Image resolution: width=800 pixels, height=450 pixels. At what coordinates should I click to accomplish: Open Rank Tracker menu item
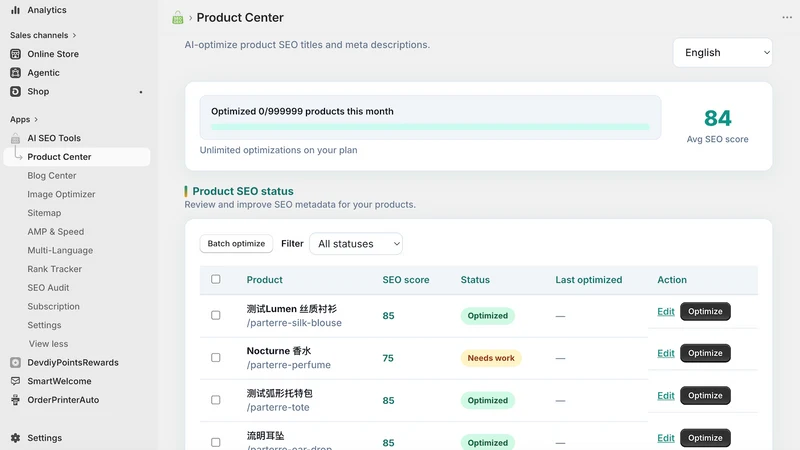pos(55,269)
